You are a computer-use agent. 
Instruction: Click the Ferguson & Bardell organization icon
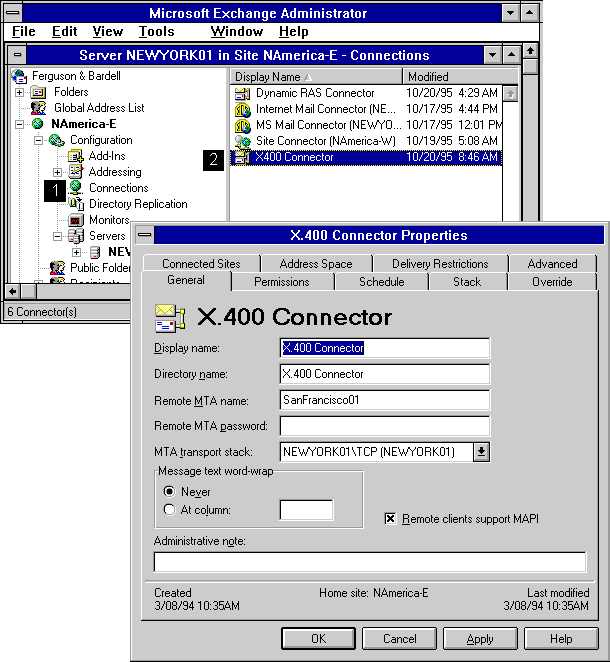(x=19, y=76)
